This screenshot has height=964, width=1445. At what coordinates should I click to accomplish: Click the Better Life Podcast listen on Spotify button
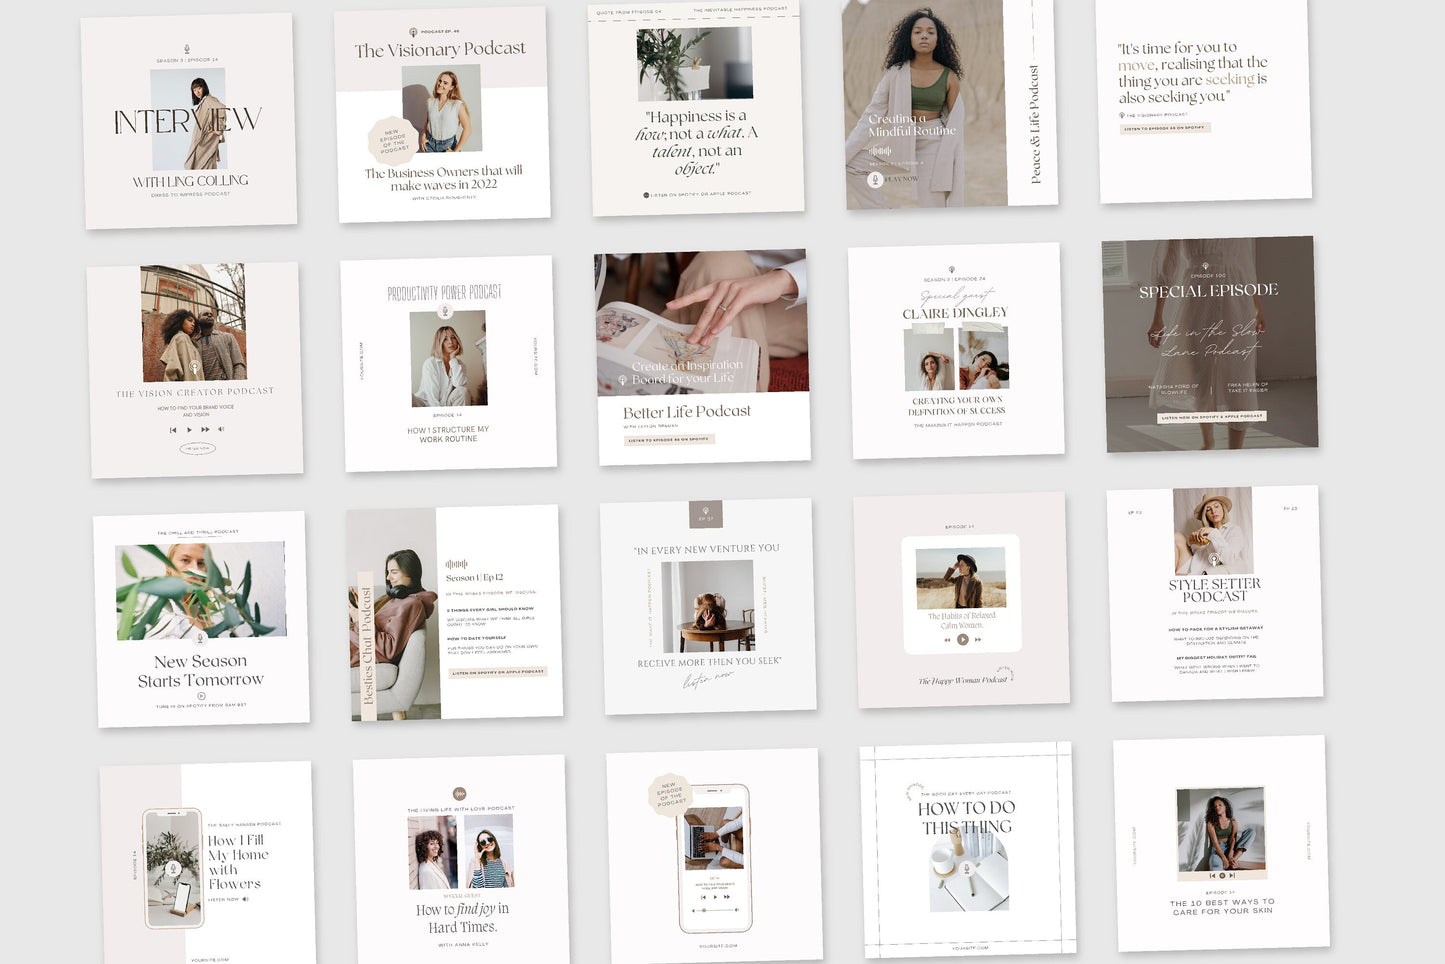[668, 439]
